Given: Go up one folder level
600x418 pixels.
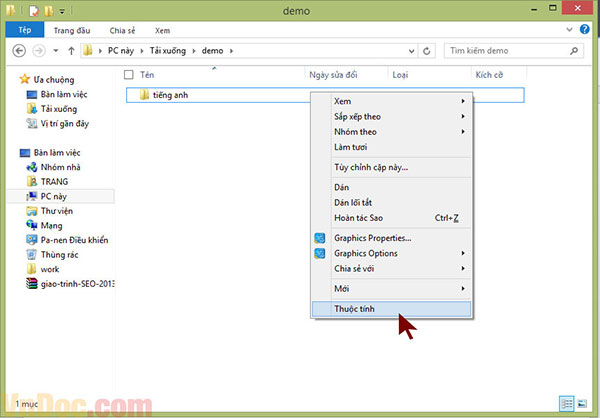Looking at the screenshot, I should click(x=71, y=51).
